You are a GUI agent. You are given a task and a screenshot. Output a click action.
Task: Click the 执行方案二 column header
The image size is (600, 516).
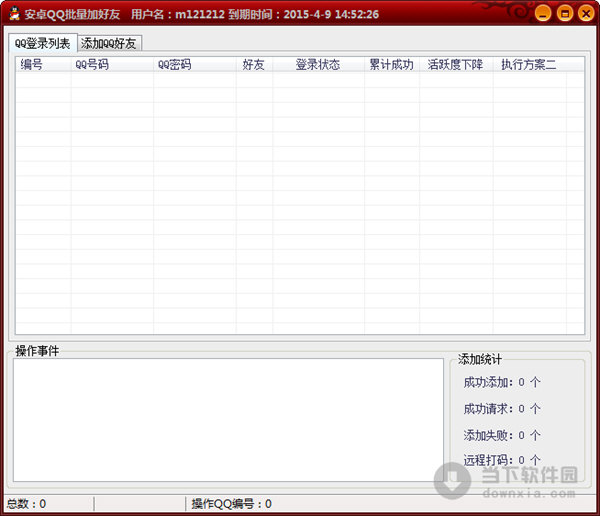tap(530, 64)
